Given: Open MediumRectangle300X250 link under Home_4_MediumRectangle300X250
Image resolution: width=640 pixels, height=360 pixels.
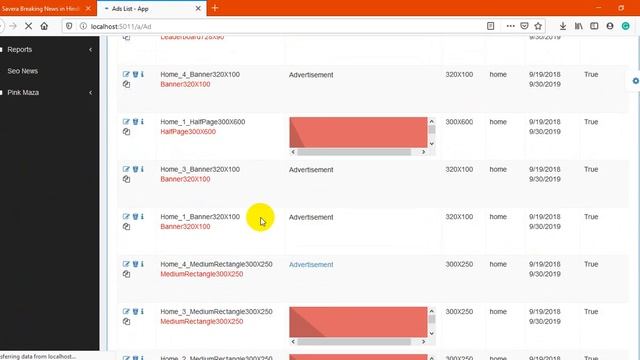Looking at the screenshot, I should pyautogui.click(x=202, y=274).
